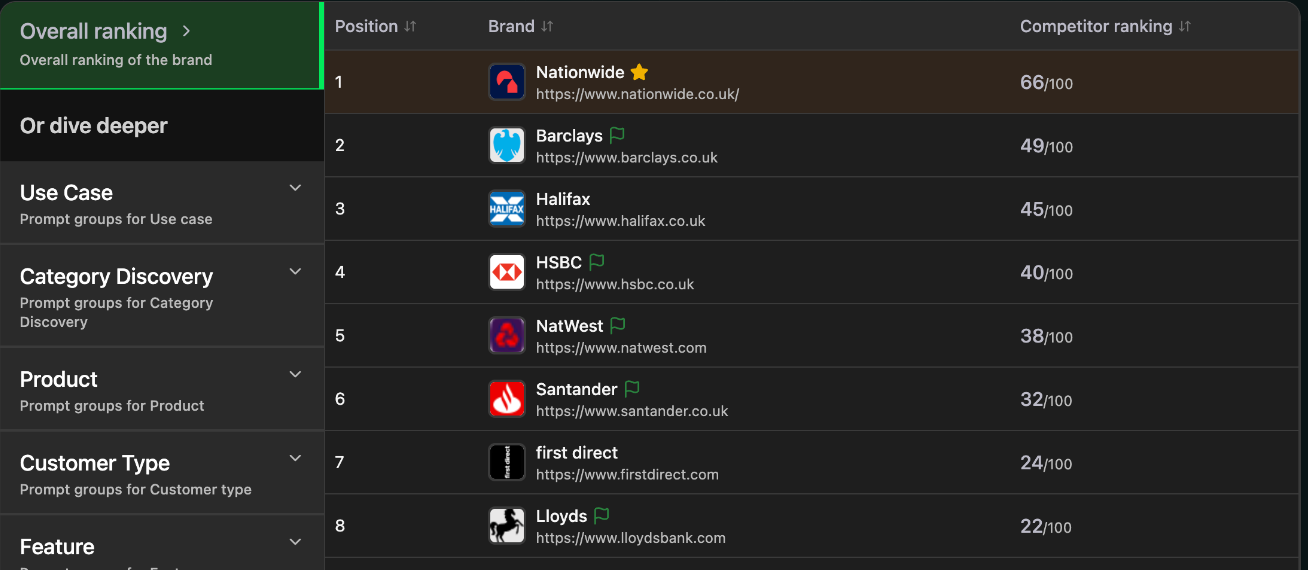
Task: Click the Halifax brand name
Action: [563, 199]
